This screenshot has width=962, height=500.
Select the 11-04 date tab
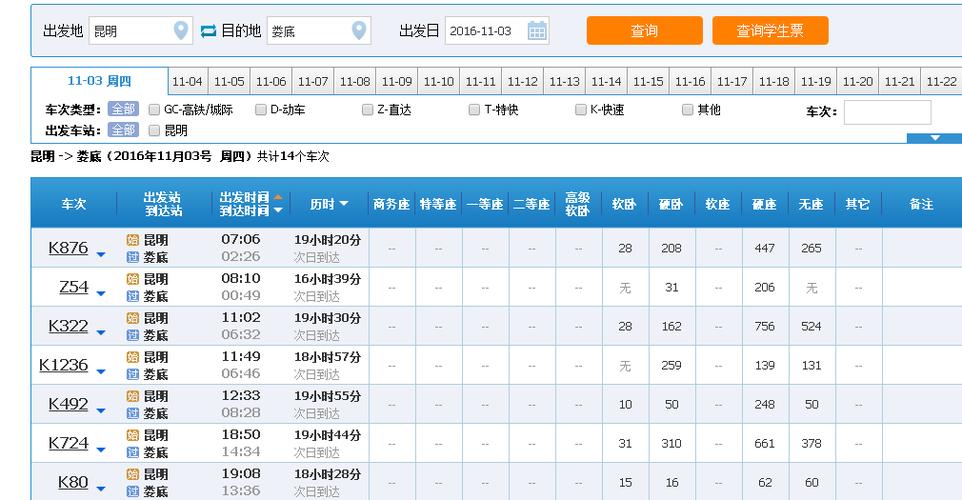point(187,82)
